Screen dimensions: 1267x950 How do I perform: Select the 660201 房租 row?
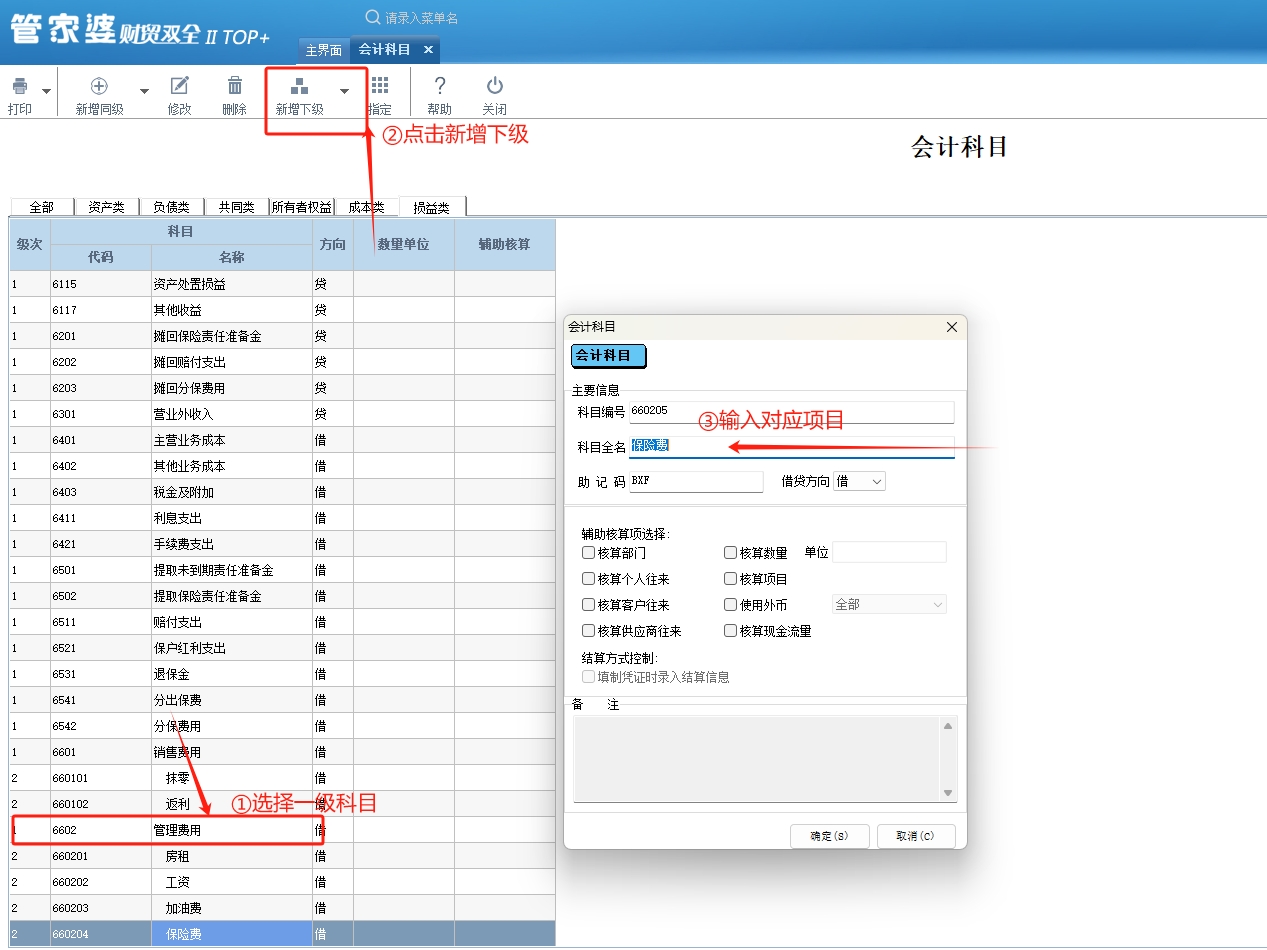pyautogui.click(x=282, y=856)
